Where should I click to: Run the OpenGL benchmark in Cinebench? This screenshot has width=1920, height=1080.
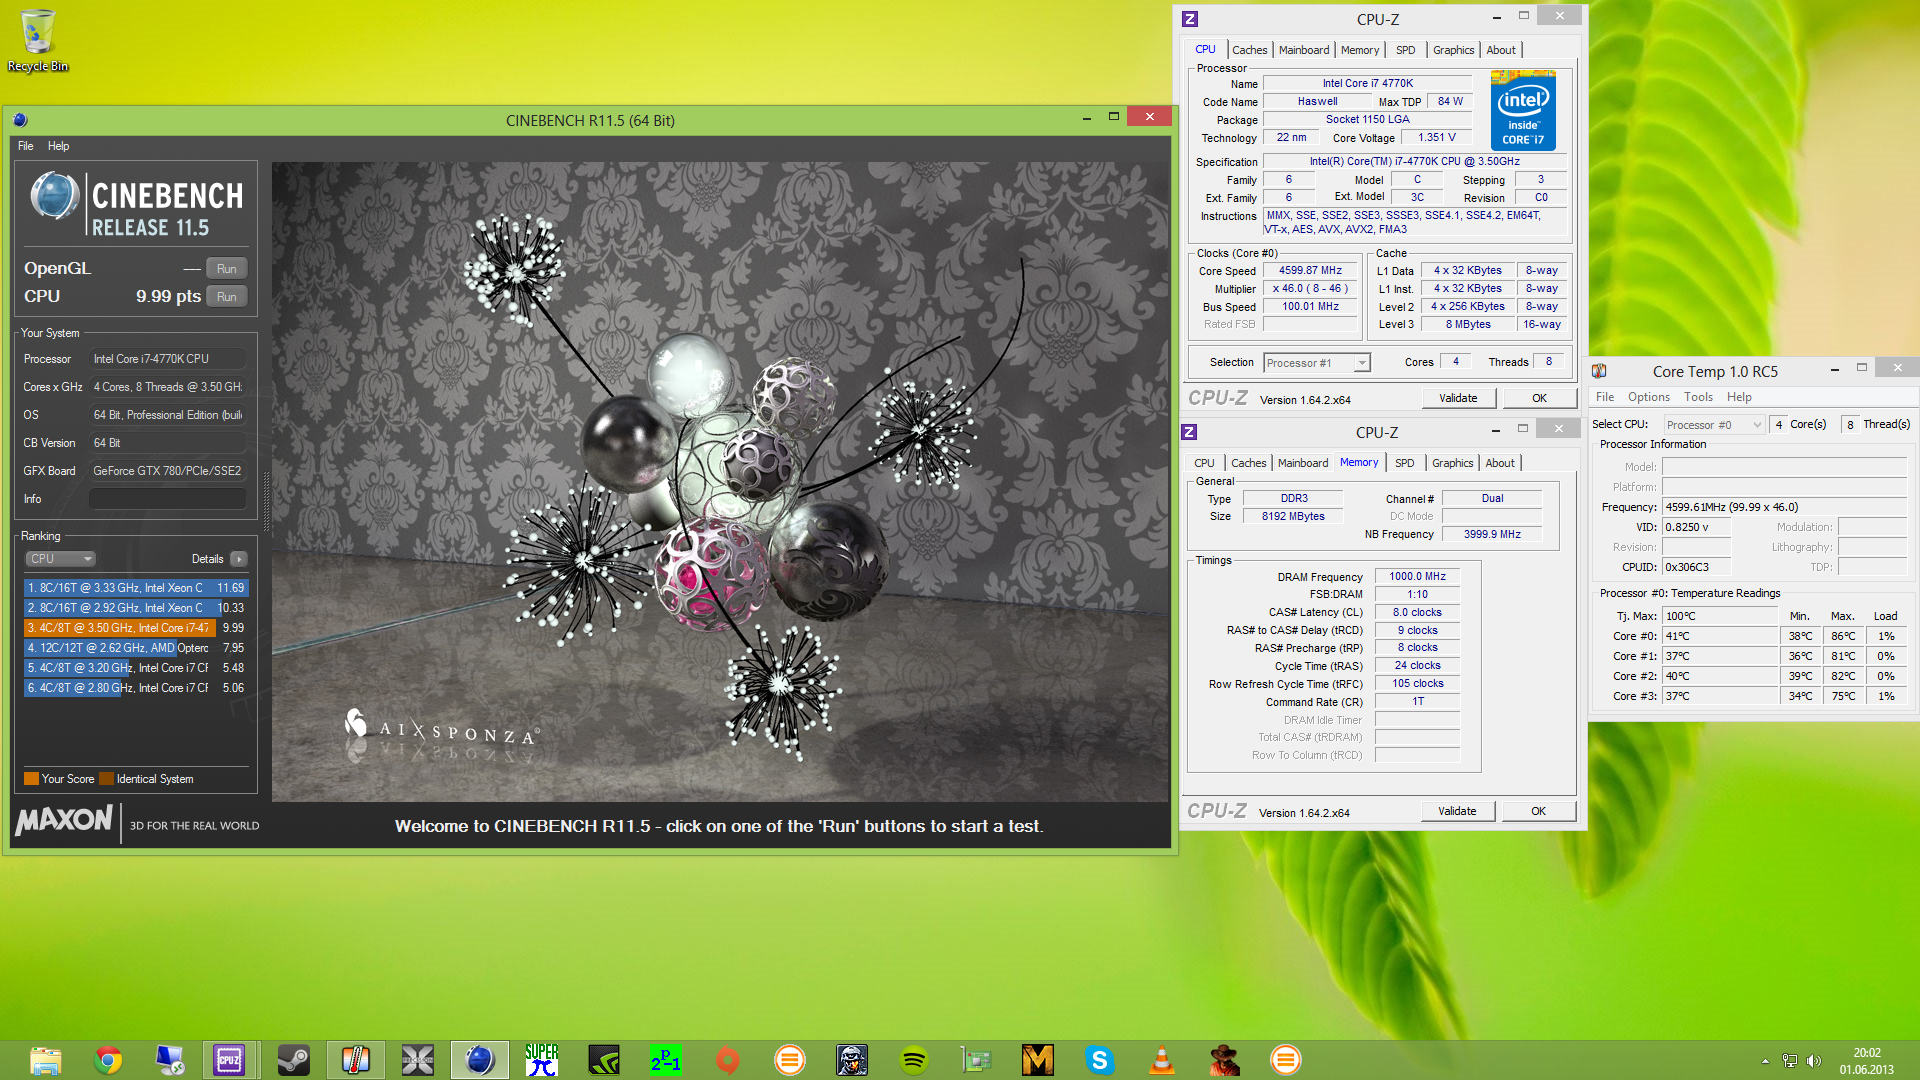pos(227,268)
